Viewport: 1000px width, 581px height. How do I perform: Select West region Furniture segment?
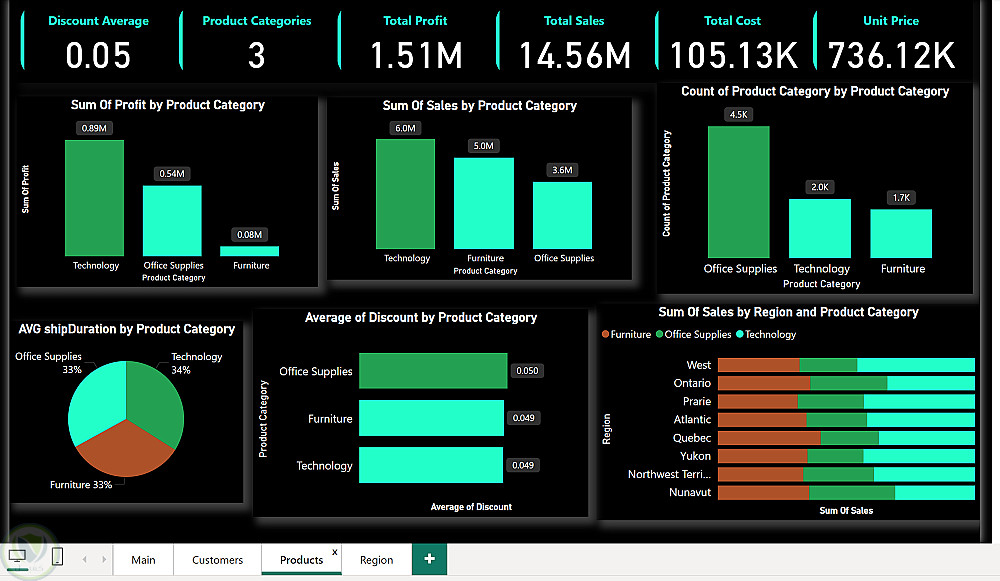click(759, 365)
